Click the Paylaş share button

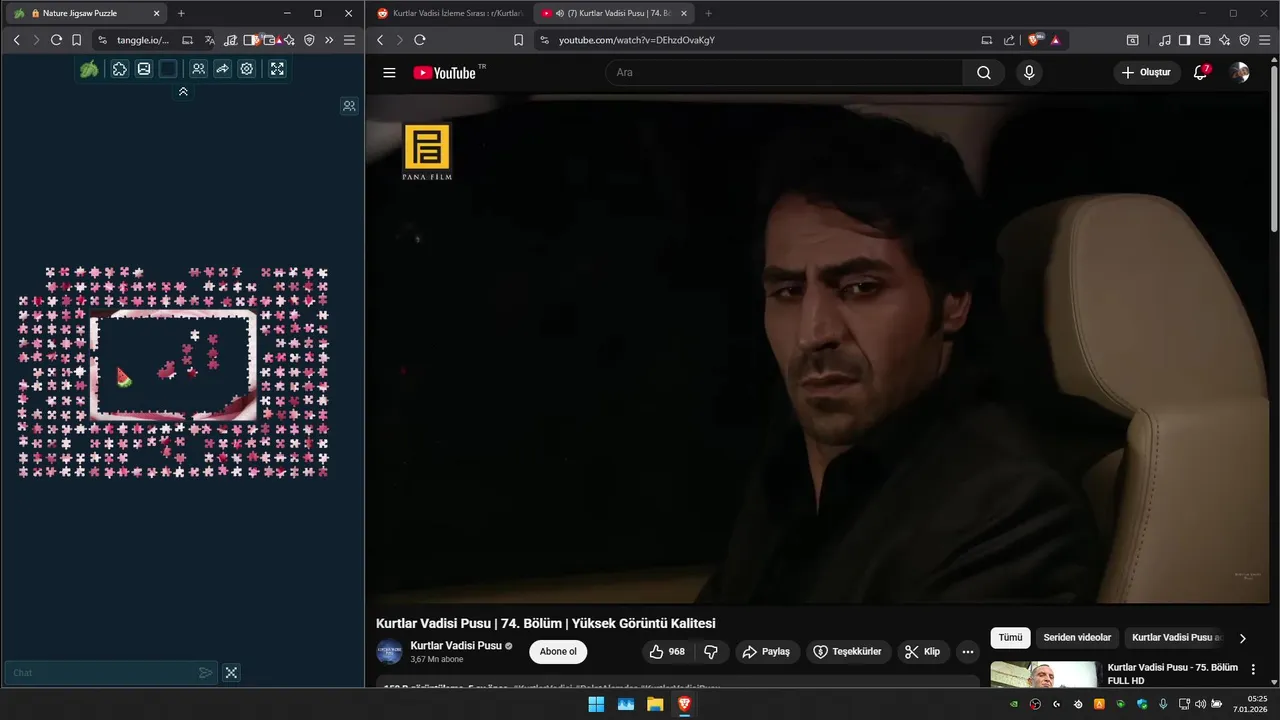(x=766, y=652)
